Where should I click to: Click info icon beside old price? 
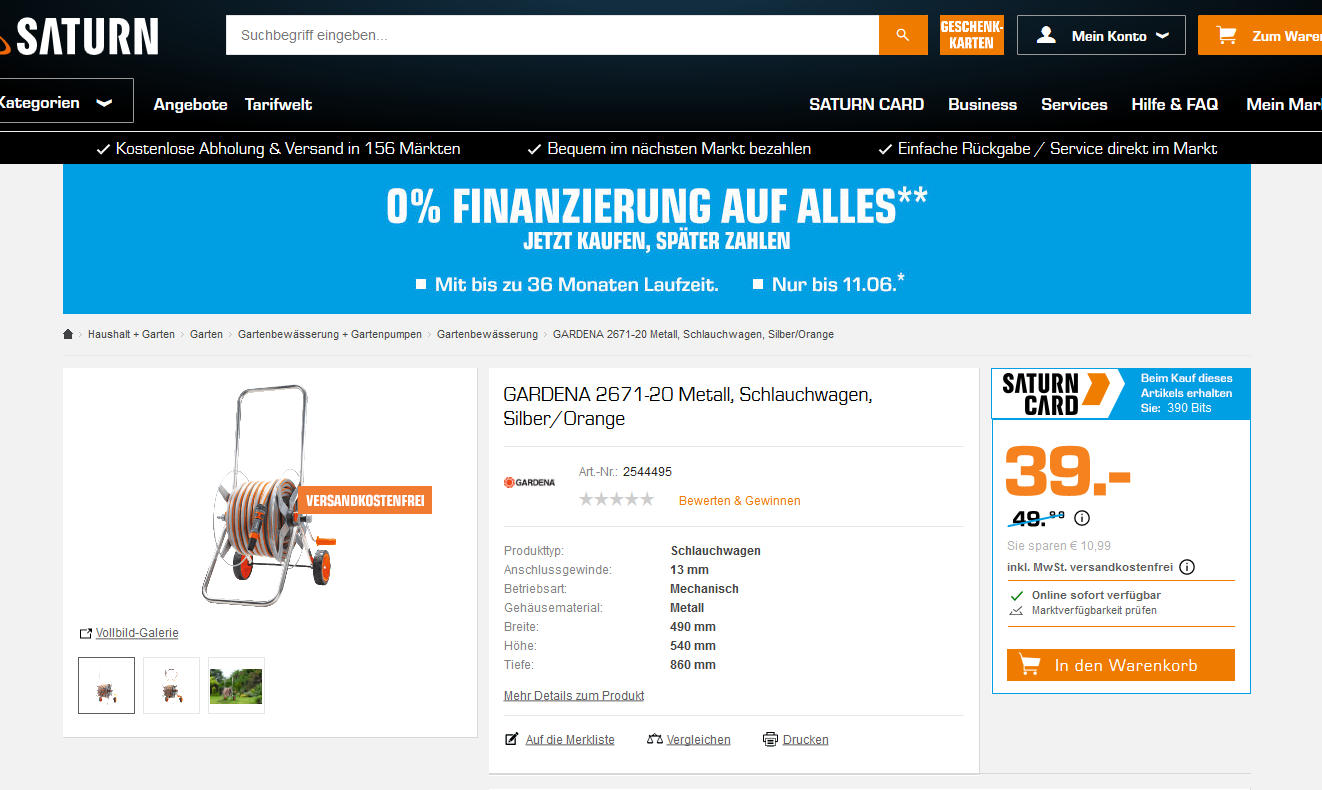point(1082,518)
